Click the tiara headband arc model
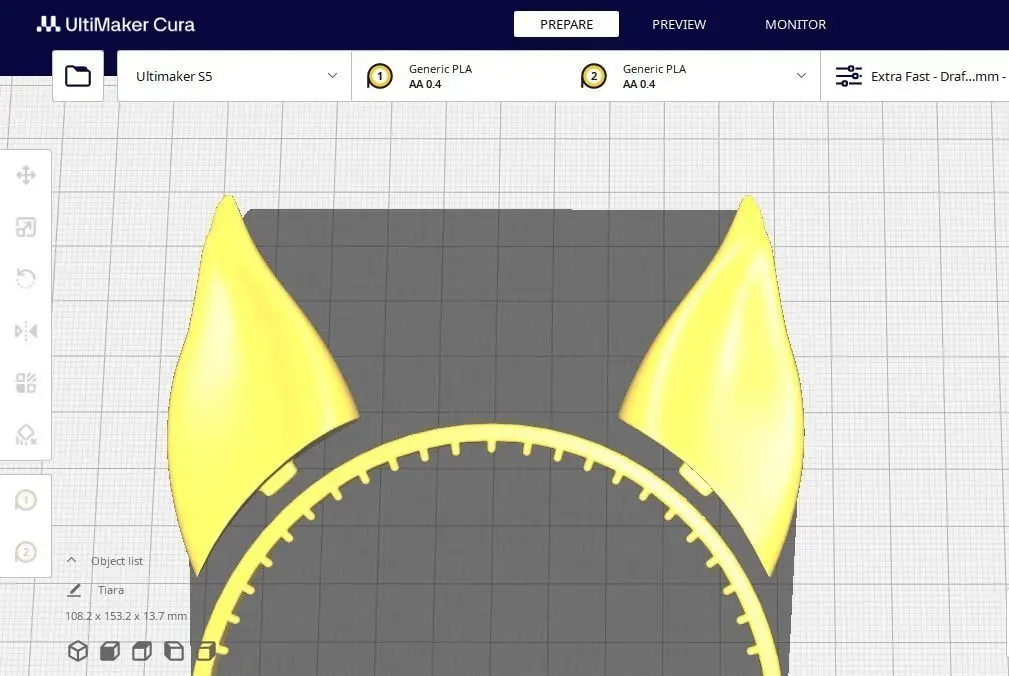Viewport: 1009px width, 676px height. tap(491, 433)
